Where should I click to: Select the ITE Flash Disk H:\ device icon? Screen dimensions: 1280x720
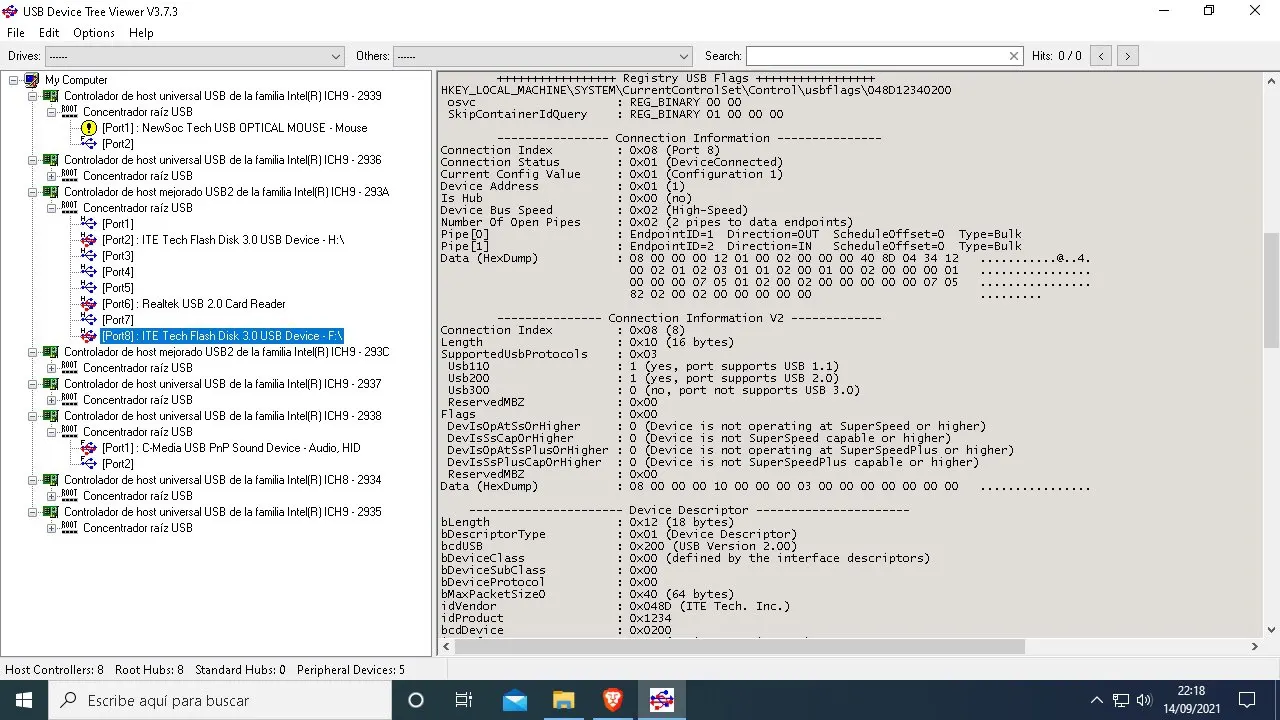89,240
